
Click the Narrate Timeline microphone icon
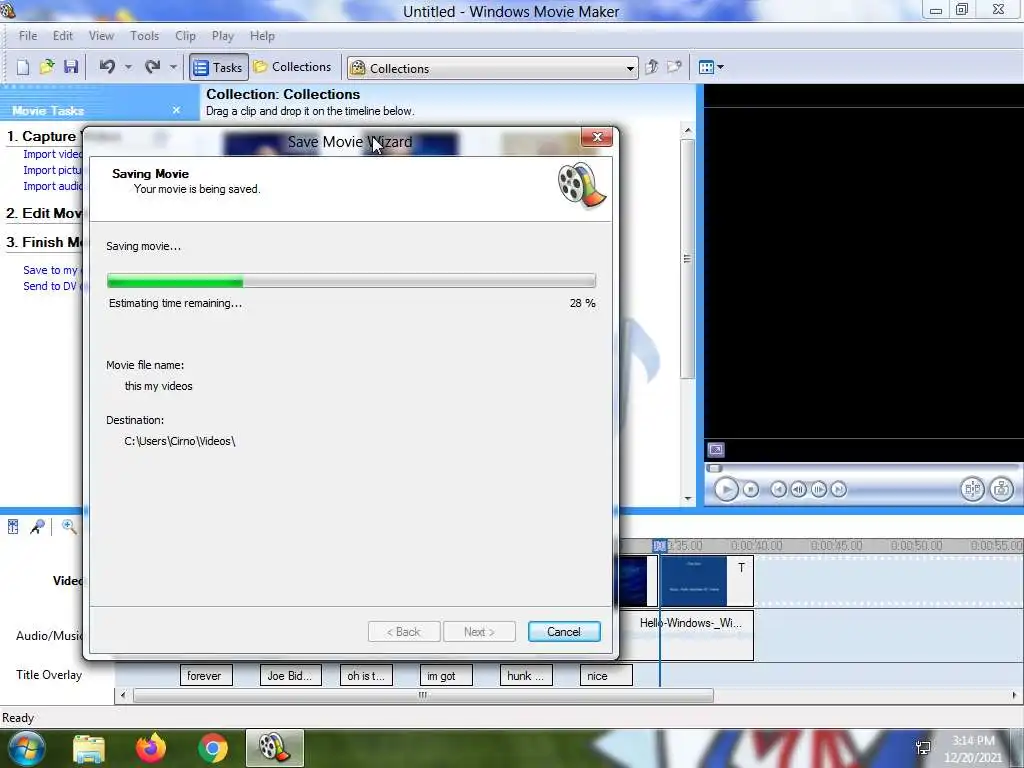(37, 526)
